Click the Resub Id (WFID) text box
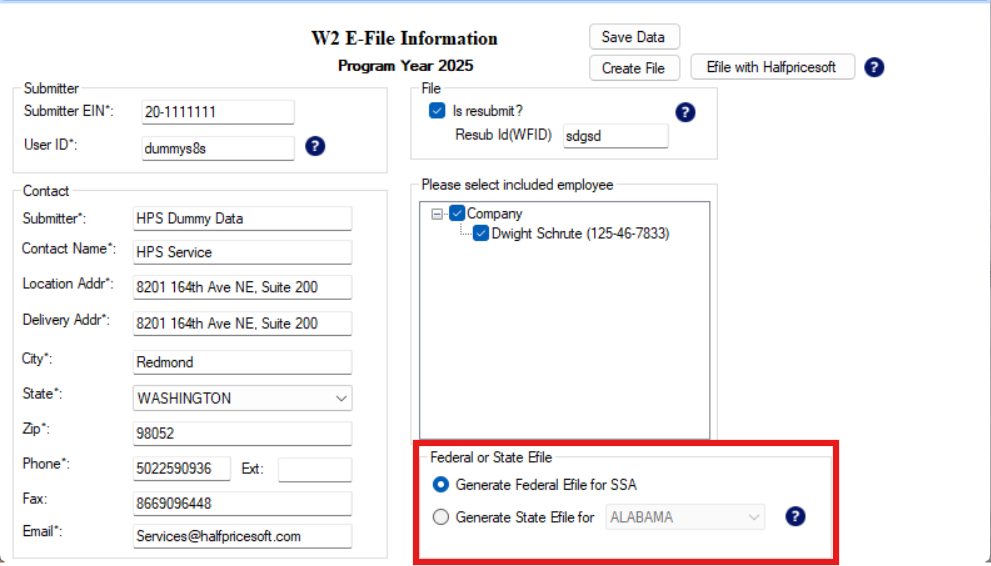 [x=614, y=136]
